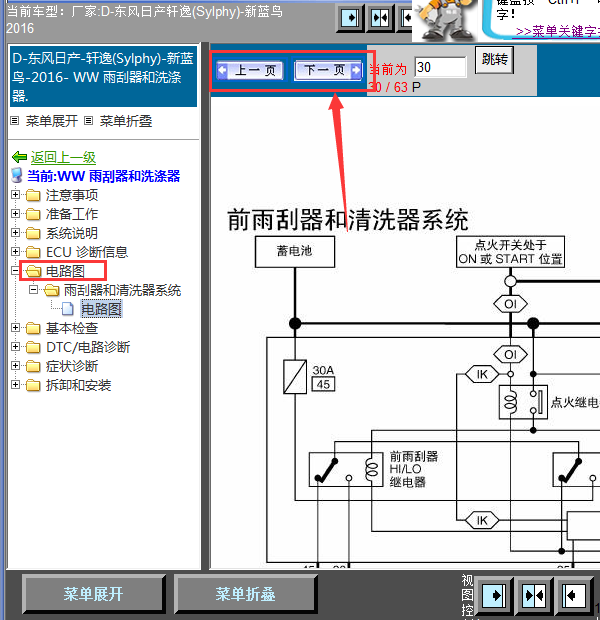Select 症状诊断 folder label
The width and height of the screenshot is (600, 620).
(x=72, y=366)
